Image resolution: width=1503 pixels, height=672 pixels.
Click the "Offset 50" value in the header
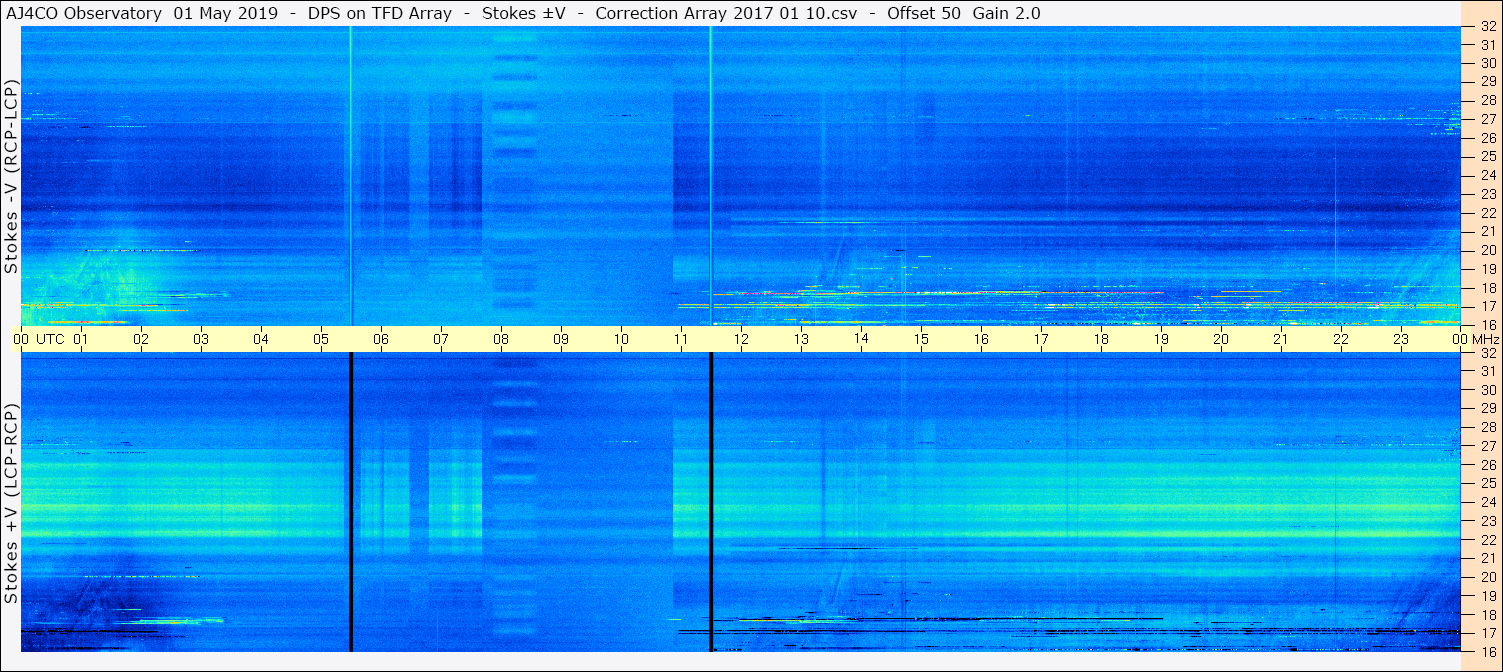pyautogui.click(x=924, y=14)
